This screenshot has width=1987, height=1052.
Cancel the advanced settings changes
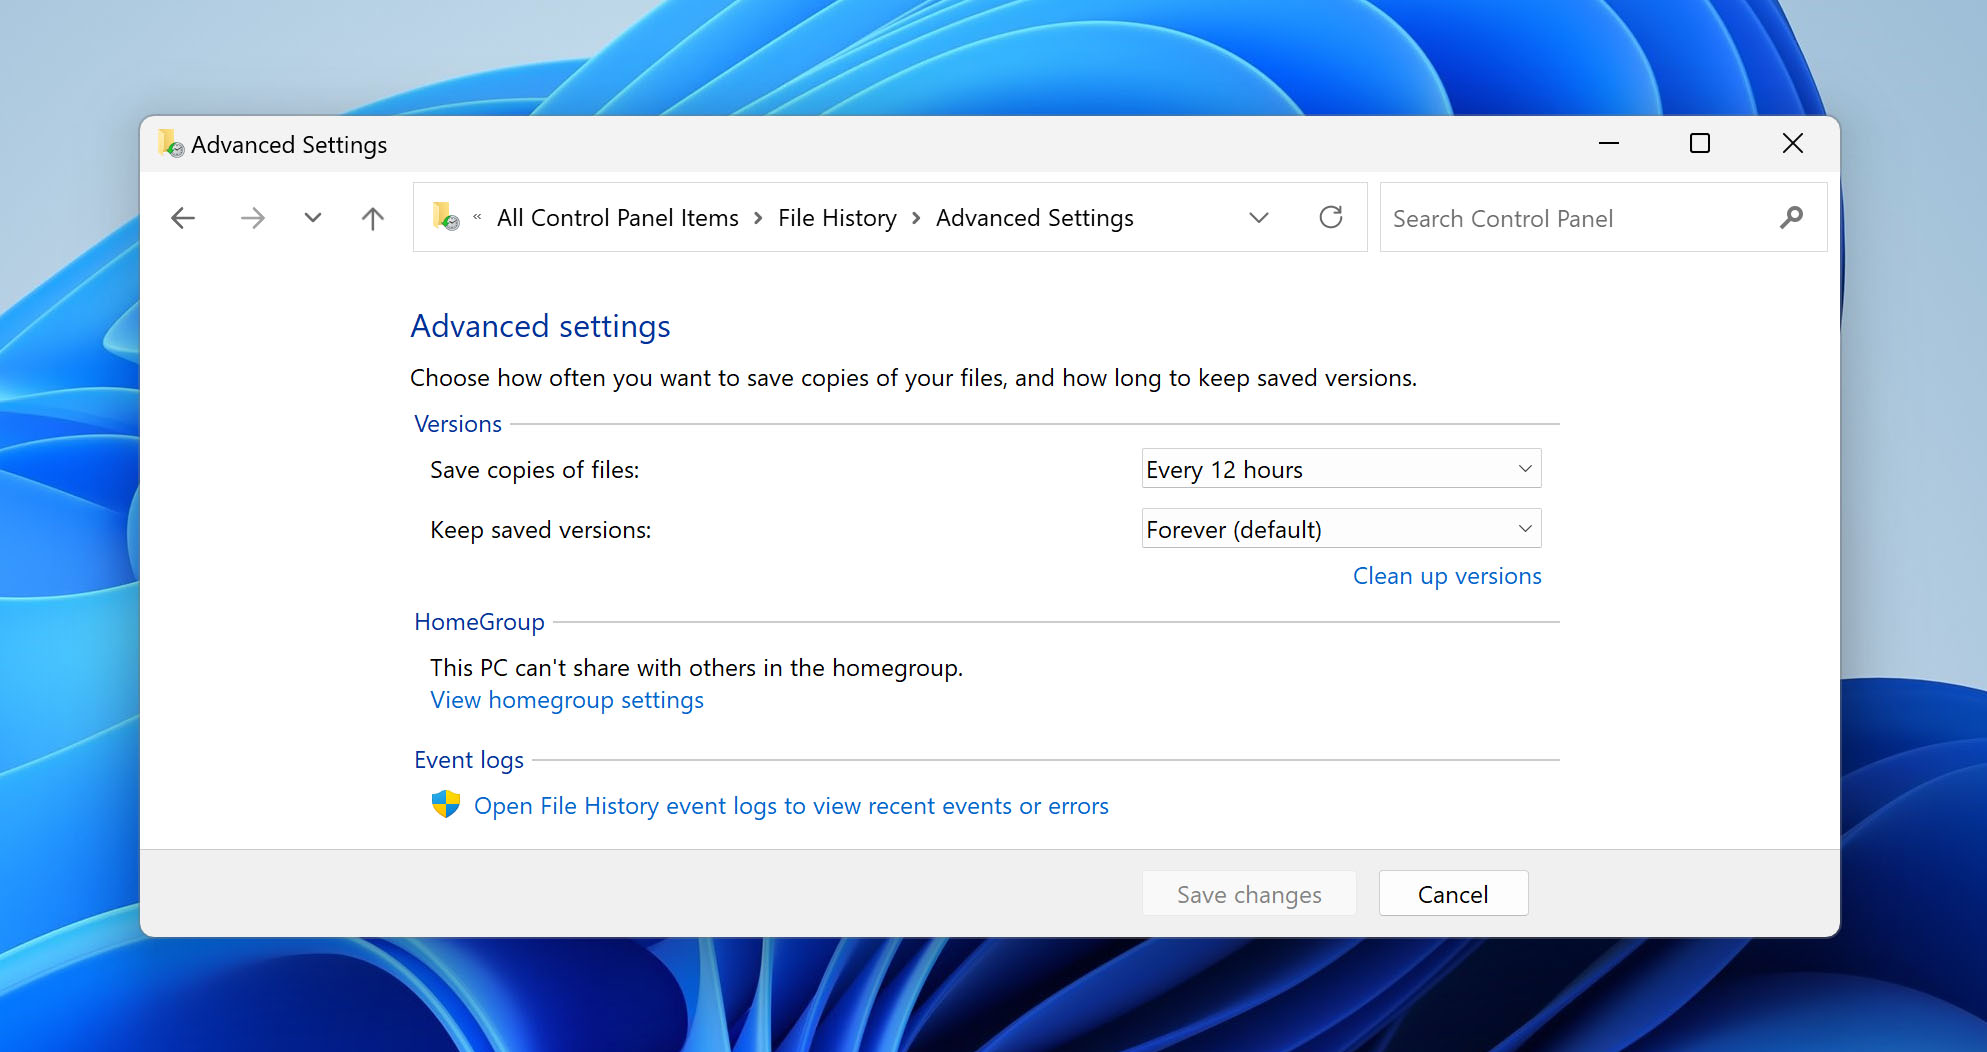click(1453, 894)
